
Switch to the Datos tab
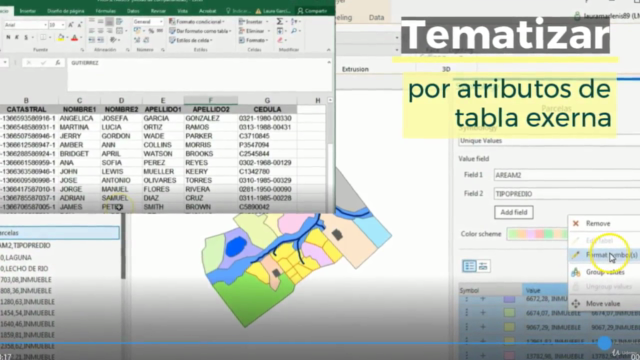(x=133, y=11)
